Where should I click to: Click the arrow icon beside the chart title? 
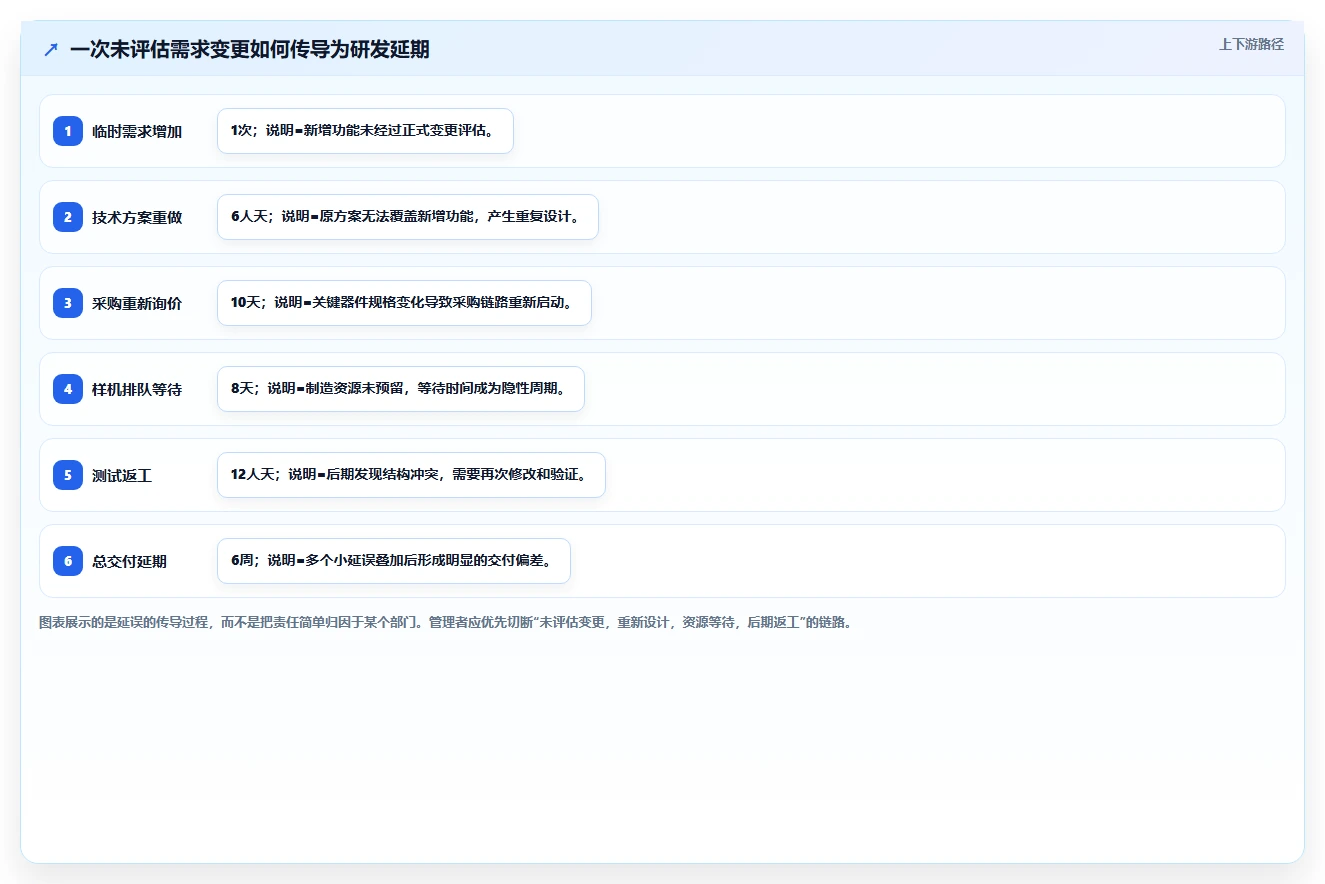[51, 50]
